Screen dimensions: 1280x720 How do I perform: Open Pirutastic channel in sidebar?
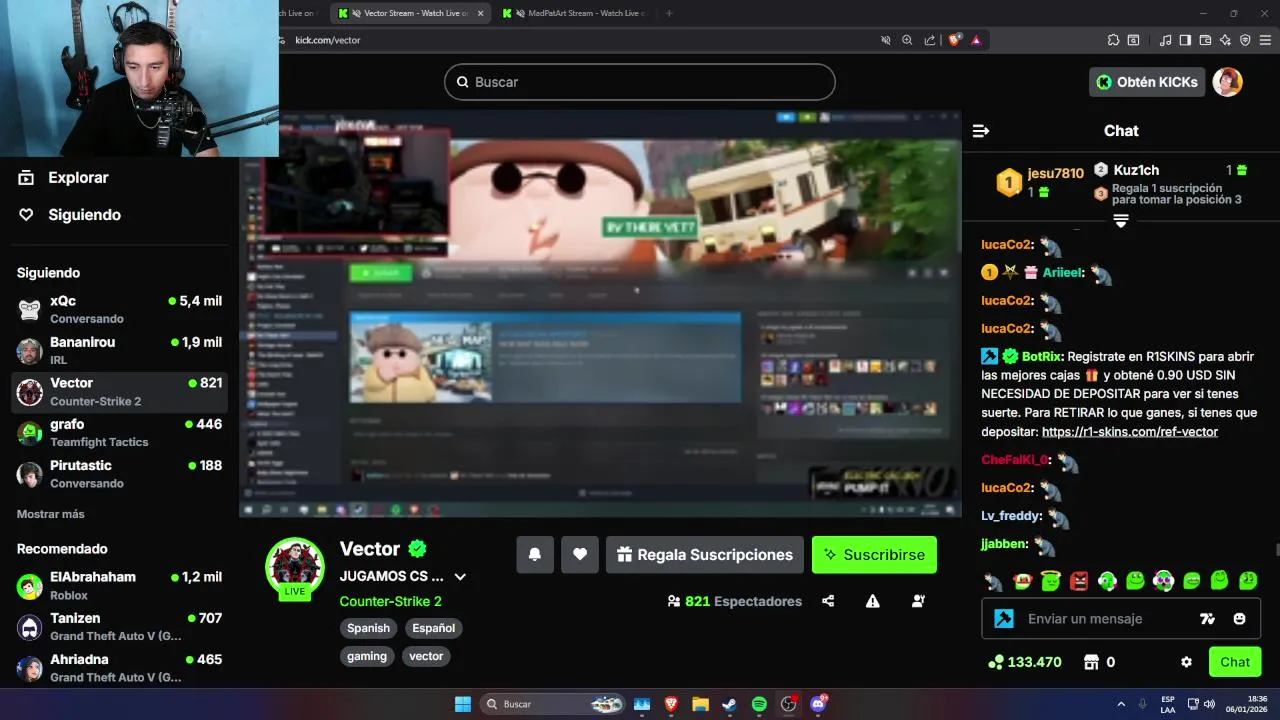pos(120,473)
